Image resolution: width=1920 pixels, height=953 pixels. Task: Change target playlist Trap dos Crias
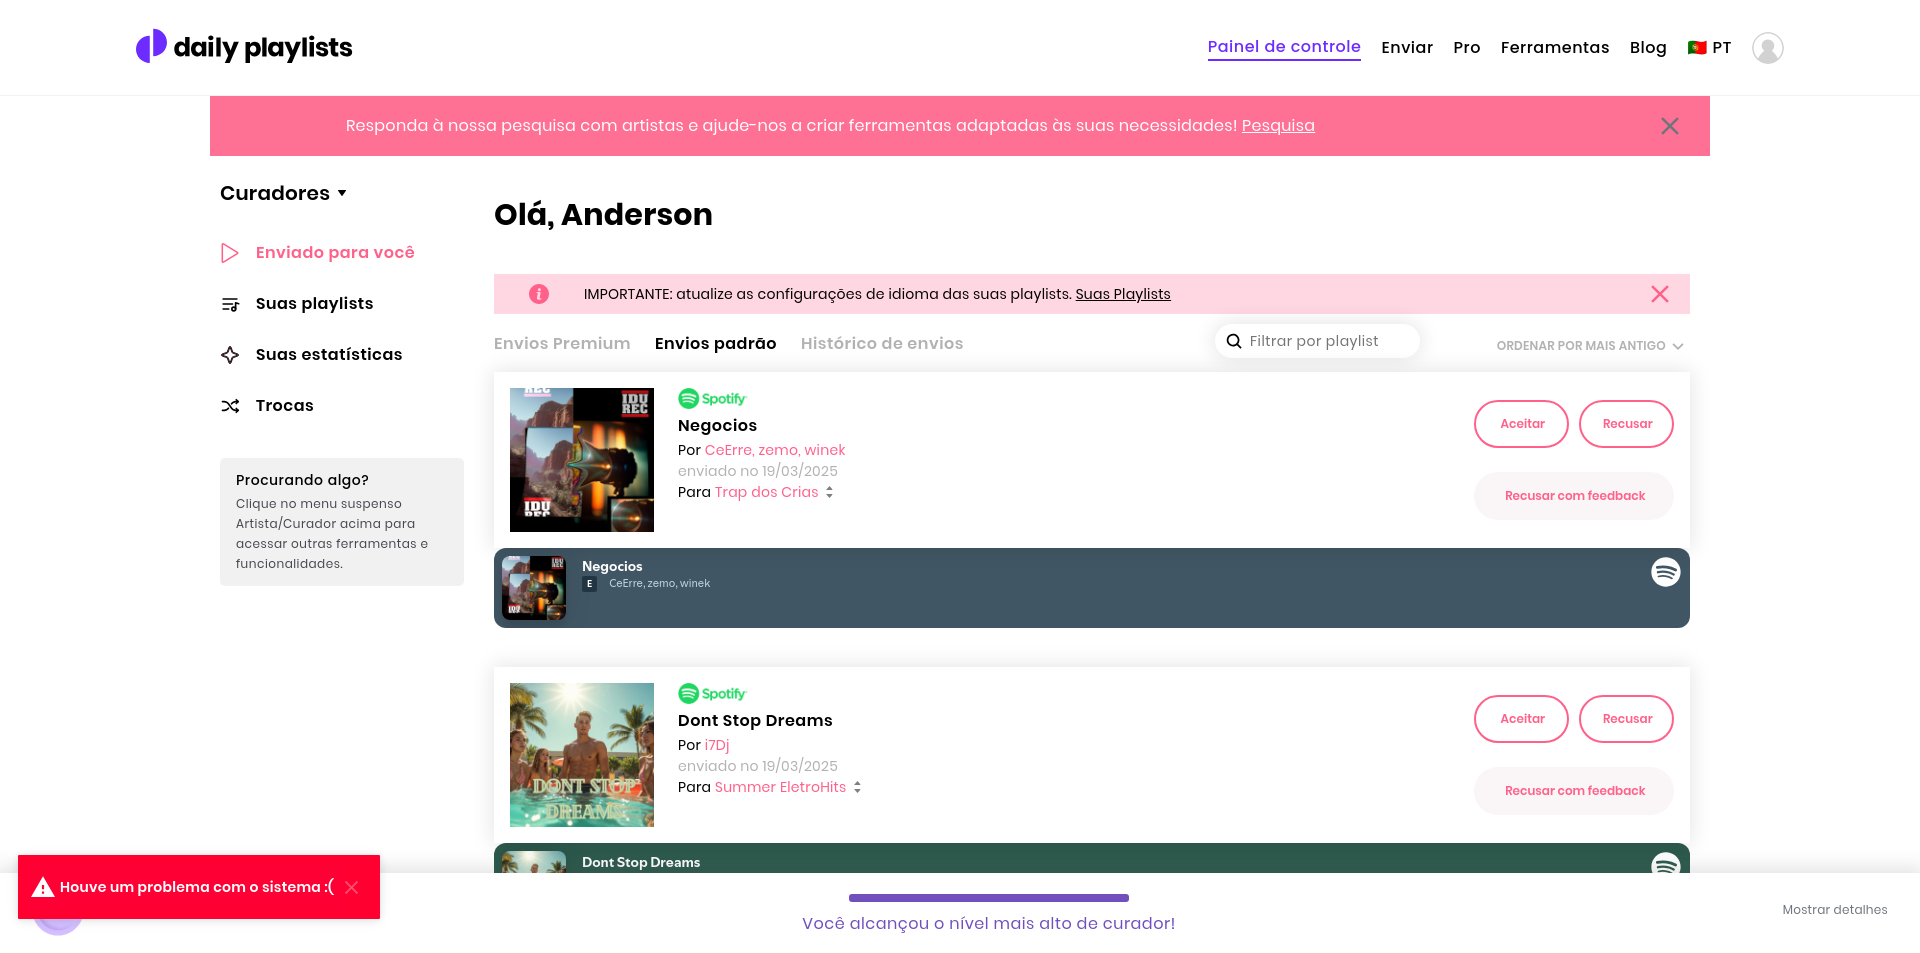[829, 492]
